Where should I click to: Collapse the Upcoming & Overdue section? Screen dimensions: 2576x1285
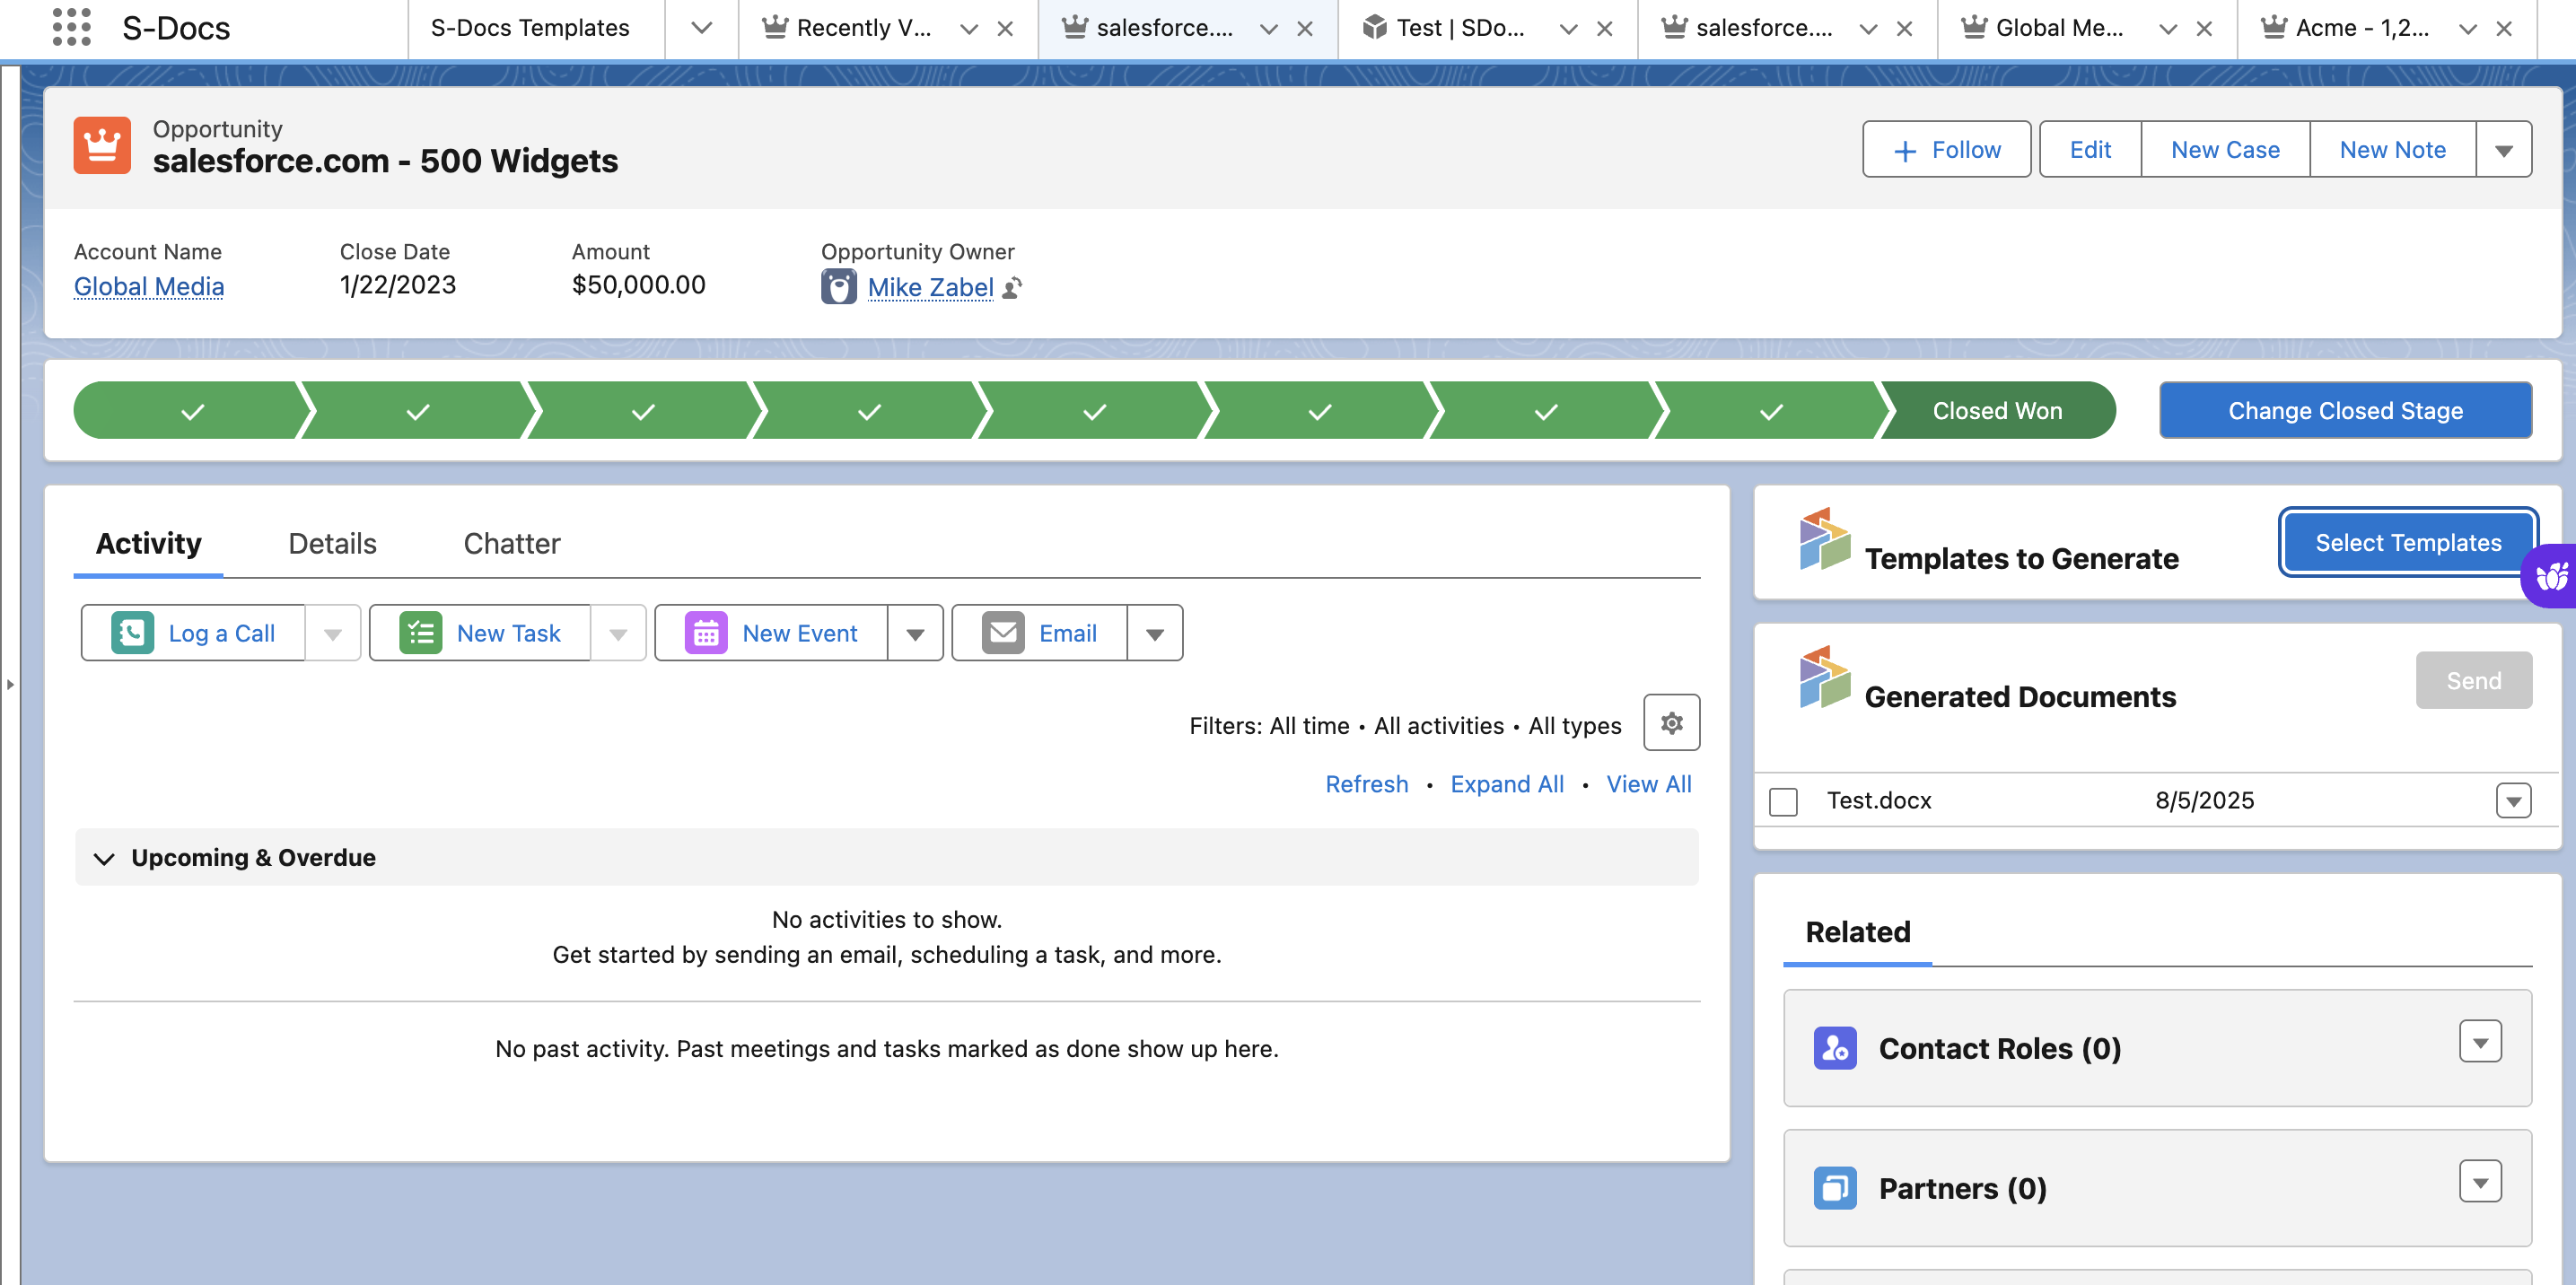[104, 858]
